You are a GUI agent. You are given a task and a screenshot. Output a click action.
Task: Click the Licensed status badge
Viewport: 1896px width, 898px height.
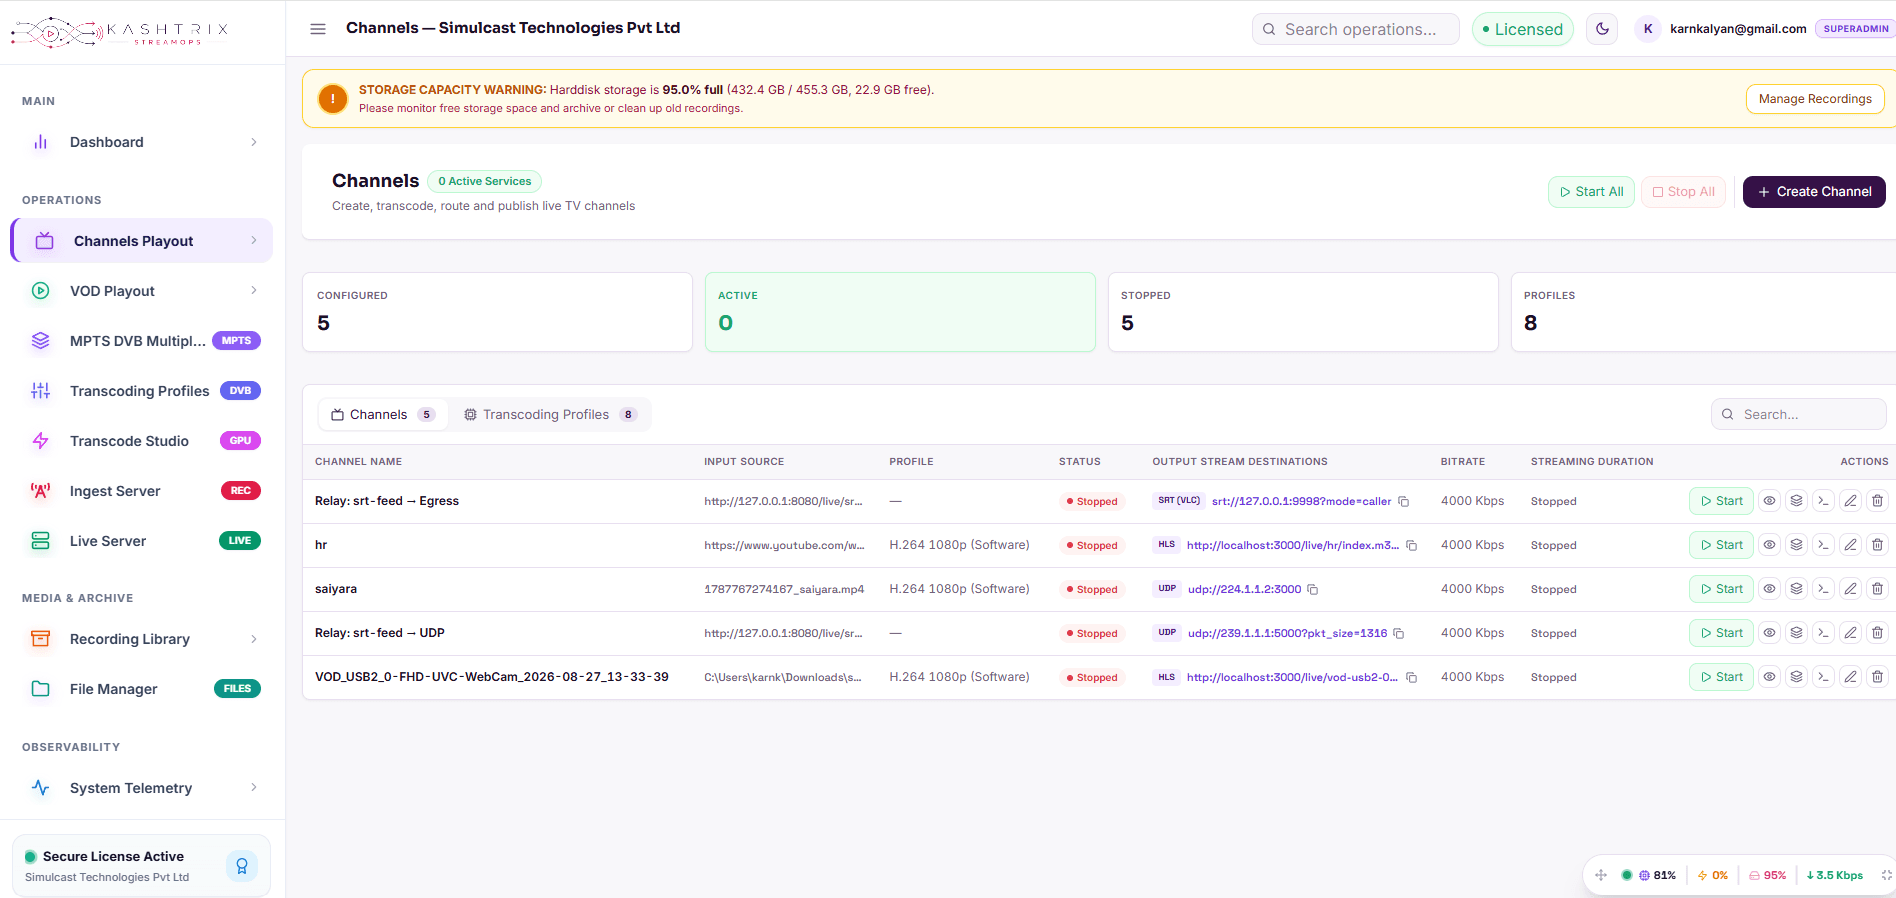[1522, 29]
